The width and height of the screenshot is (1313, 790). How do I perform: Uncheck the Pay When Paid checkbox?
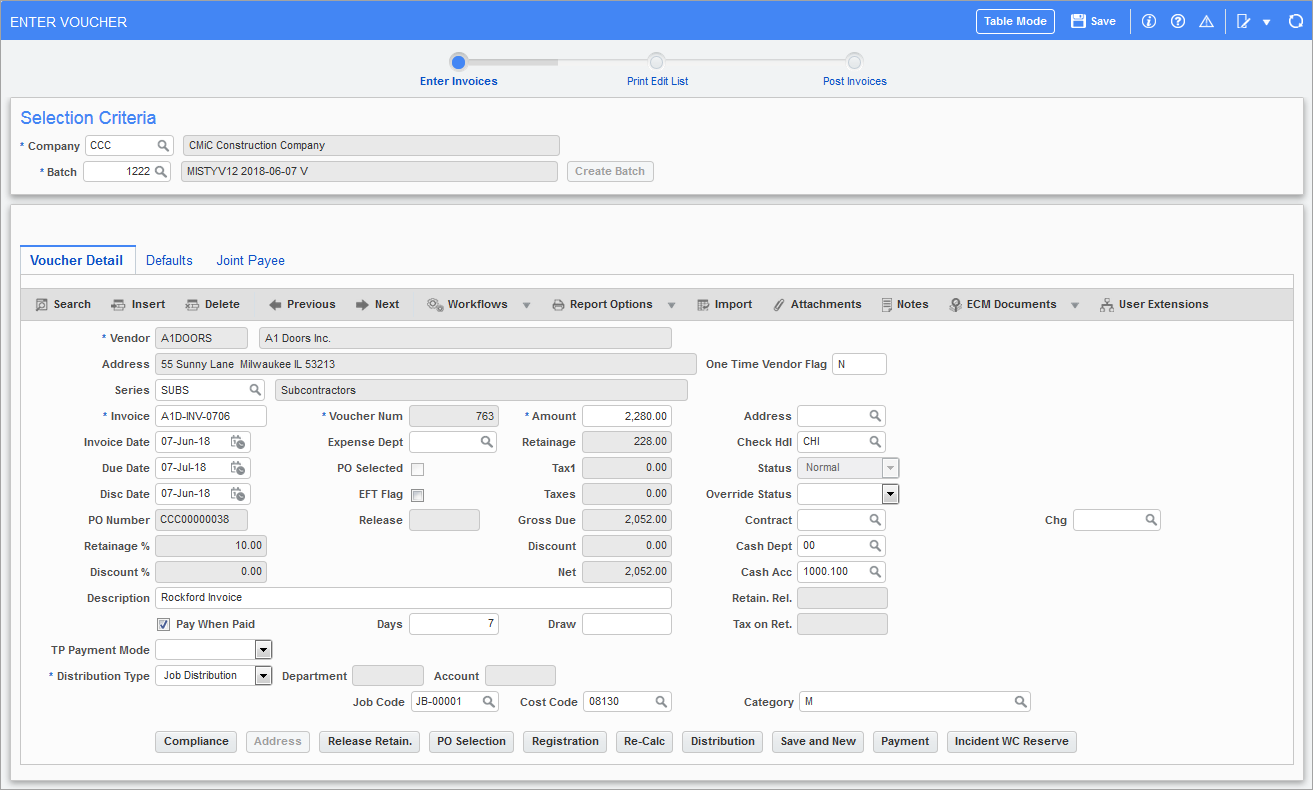(x=163, y=624)
